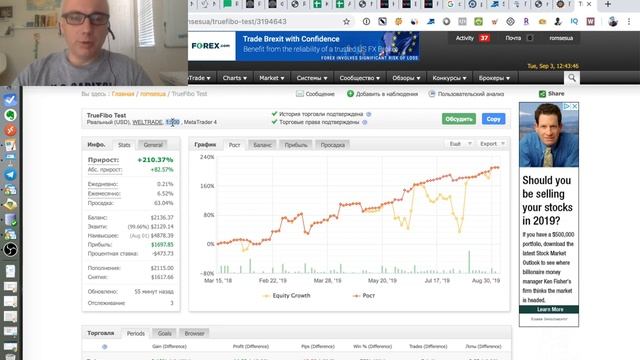Viewport: 640px width, 360px height.
Task: Switch to the Stats tab
Action: pyautogui.click(x=124, y=145)
